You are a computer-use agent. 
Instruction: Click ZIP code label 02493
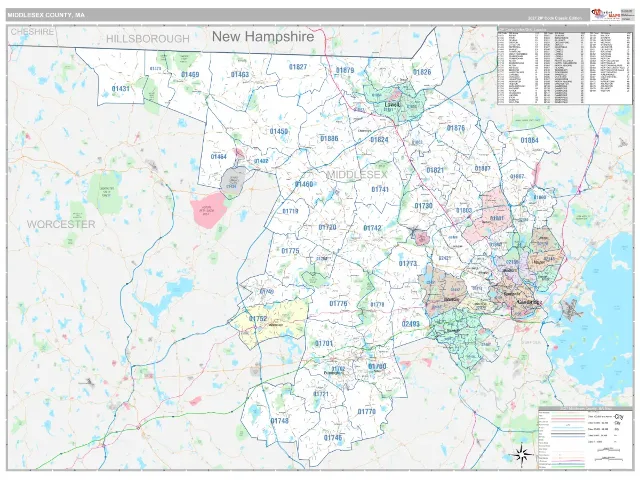pyautogui.click(x=411, y=324)
